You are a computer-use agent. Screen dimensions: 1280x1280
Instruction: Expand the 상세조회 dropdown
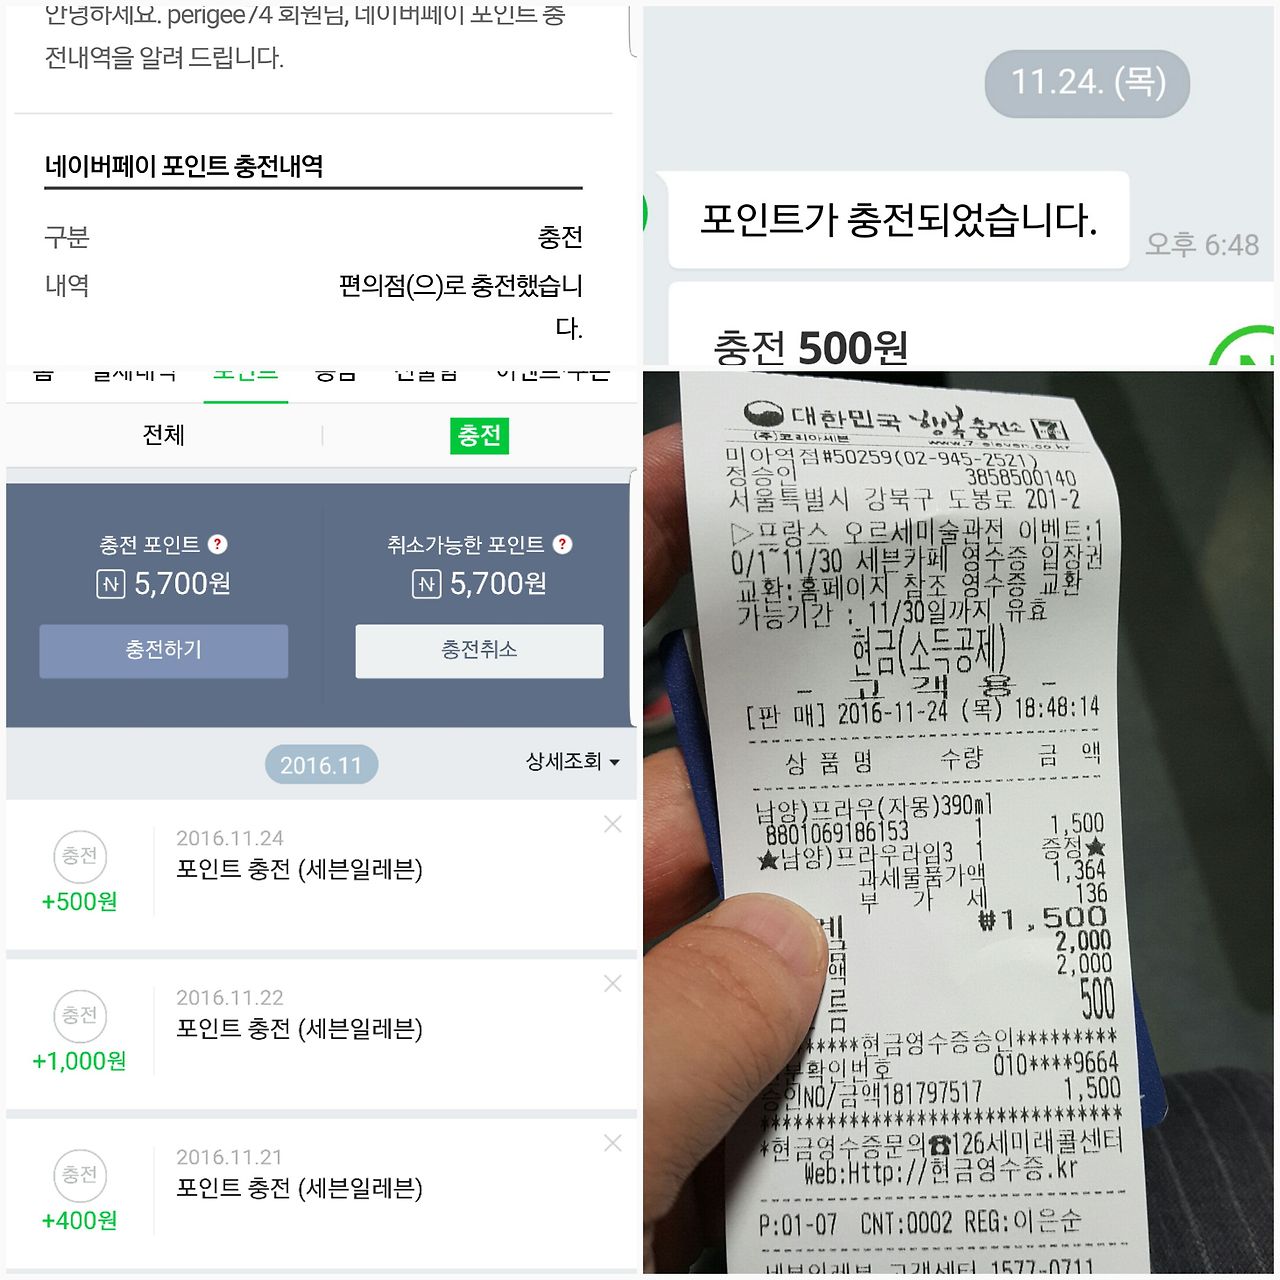pos(573,761)
